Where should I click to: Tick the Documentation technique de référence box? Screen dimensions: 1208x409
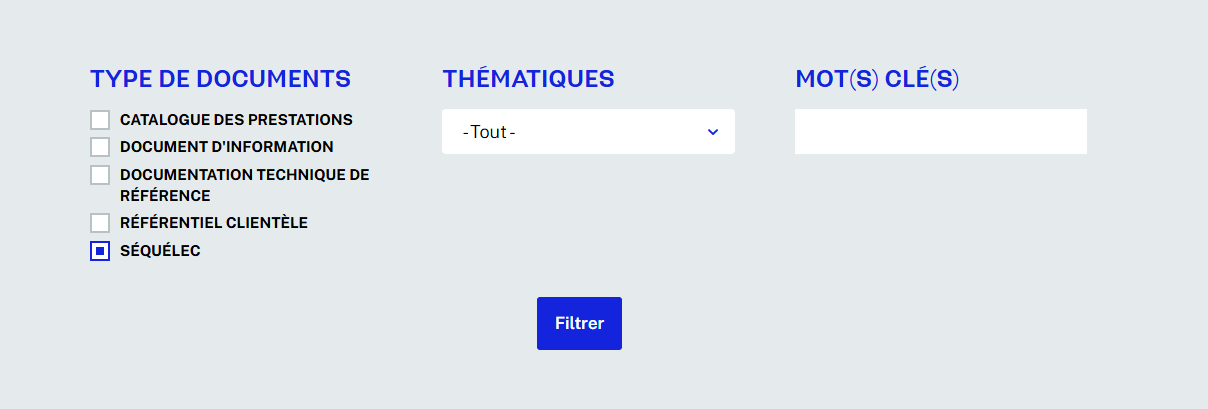click(100, 175)
